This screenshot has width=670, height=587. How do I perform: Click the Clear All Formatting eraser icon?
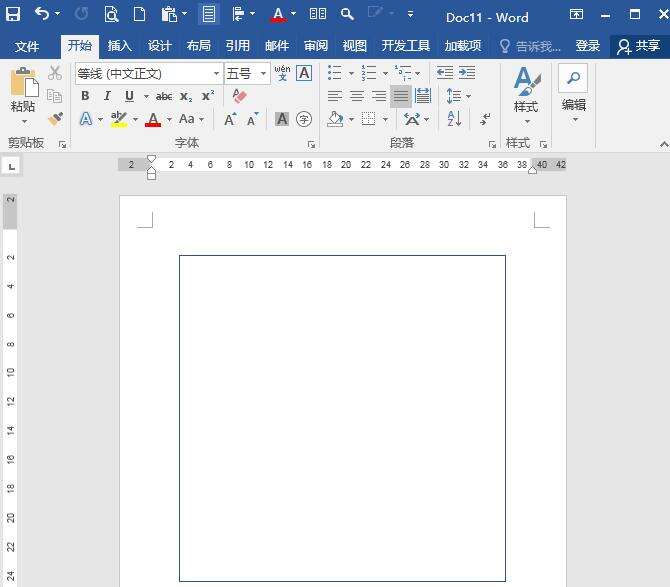[238, 96]
